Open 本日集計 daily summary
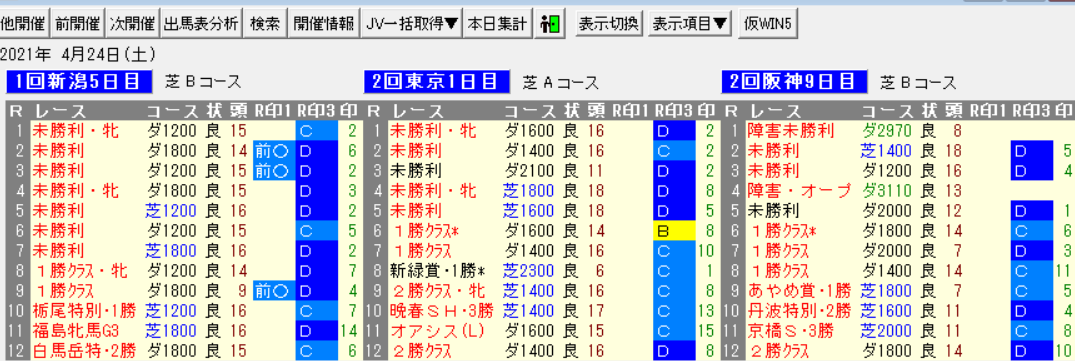Screen dimensions: 1075x361 point(497,24)
